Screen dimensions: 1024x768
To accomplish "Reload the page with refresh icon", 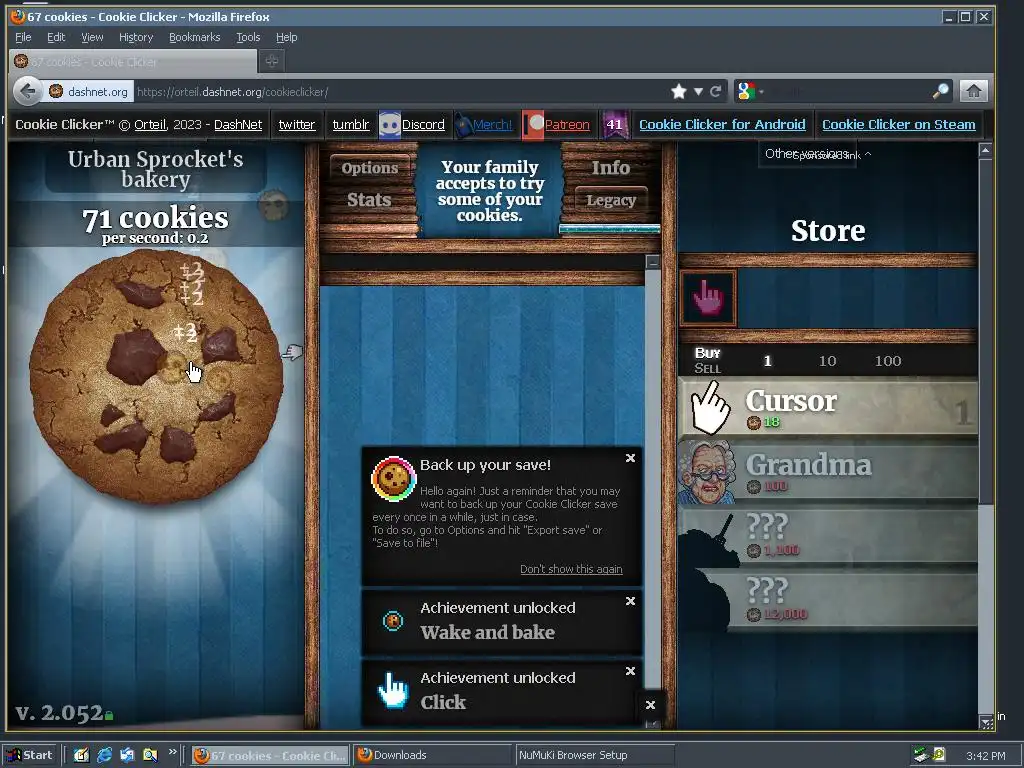I will (715, 91).
